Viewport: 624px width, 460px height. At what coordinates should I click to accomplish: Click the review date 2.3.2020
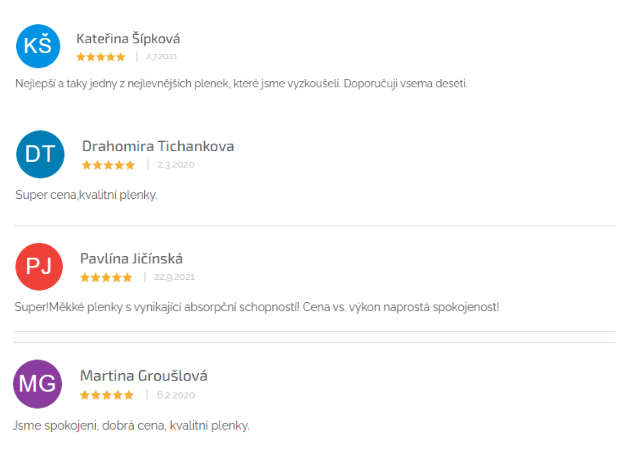176,165
